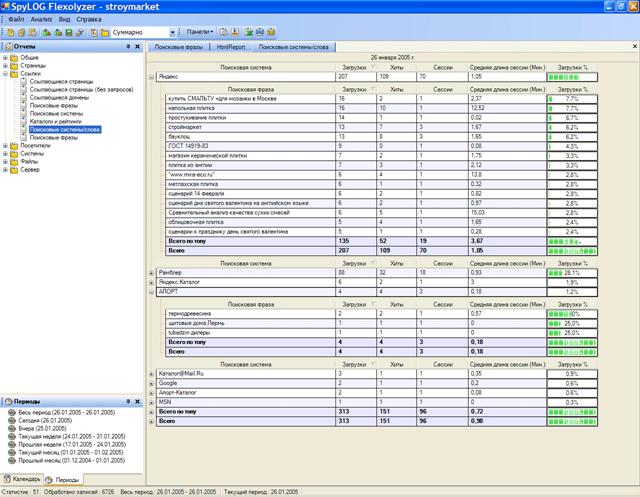Select period Прошлый месяц (01.12.2004 - 01.01.2005)
The height and width of the screenshot is (497, 640).
point(71,461)
